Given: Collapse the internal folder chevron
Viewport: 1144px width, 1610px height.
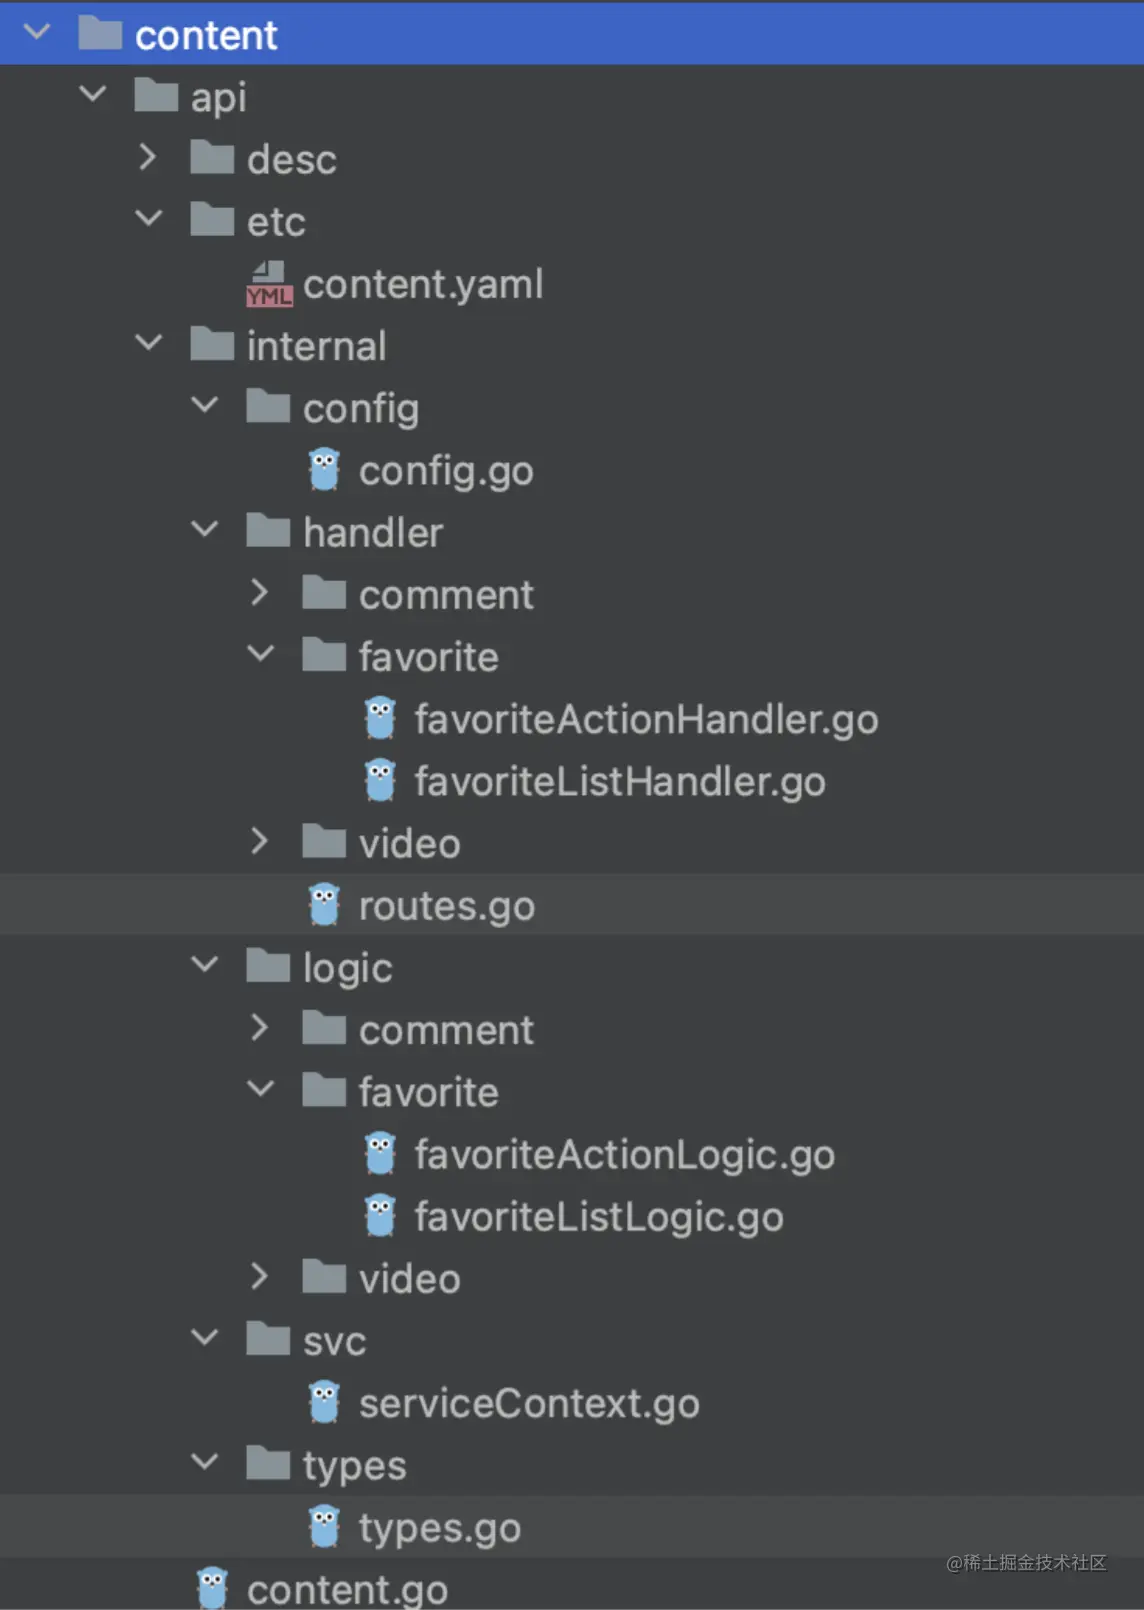Looking at the screenshot, I should (148, 344).
